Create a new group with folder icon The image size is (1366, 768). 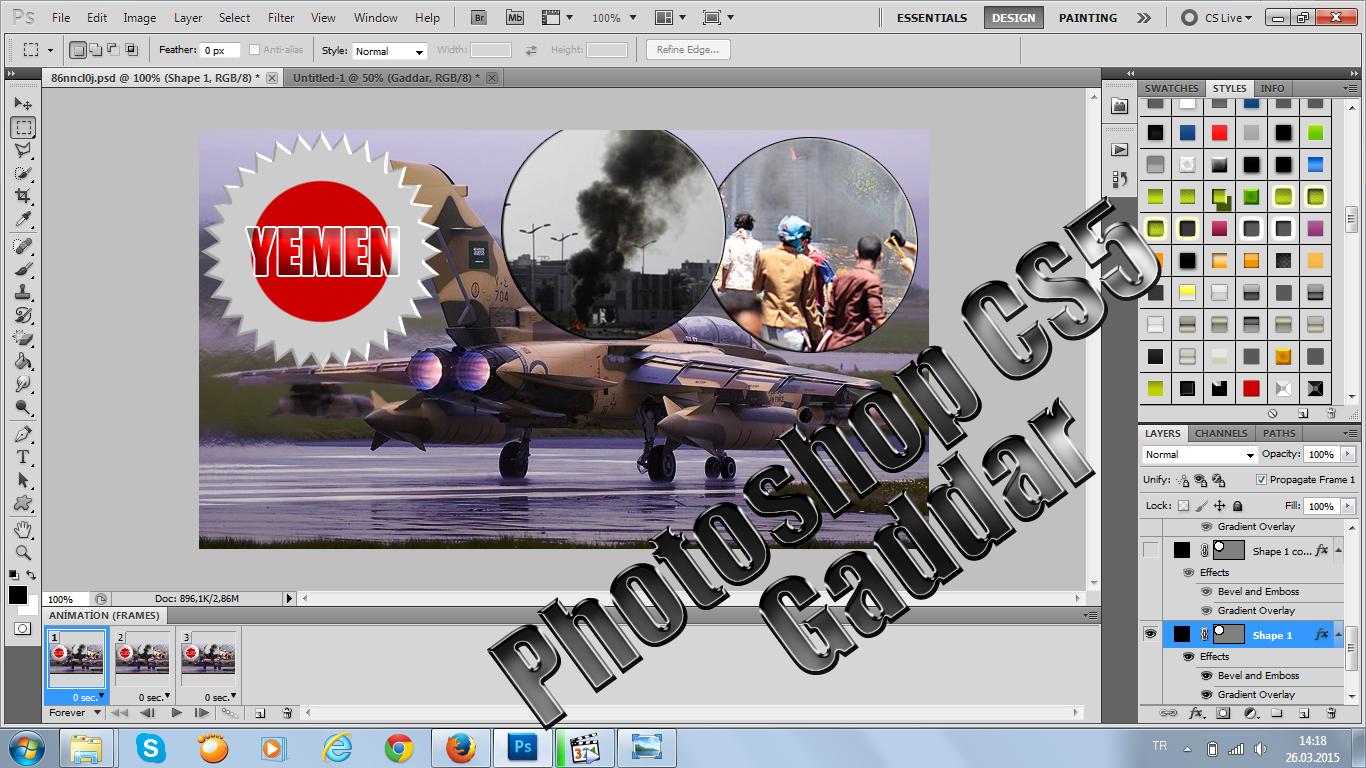(x=1277, y=713)
